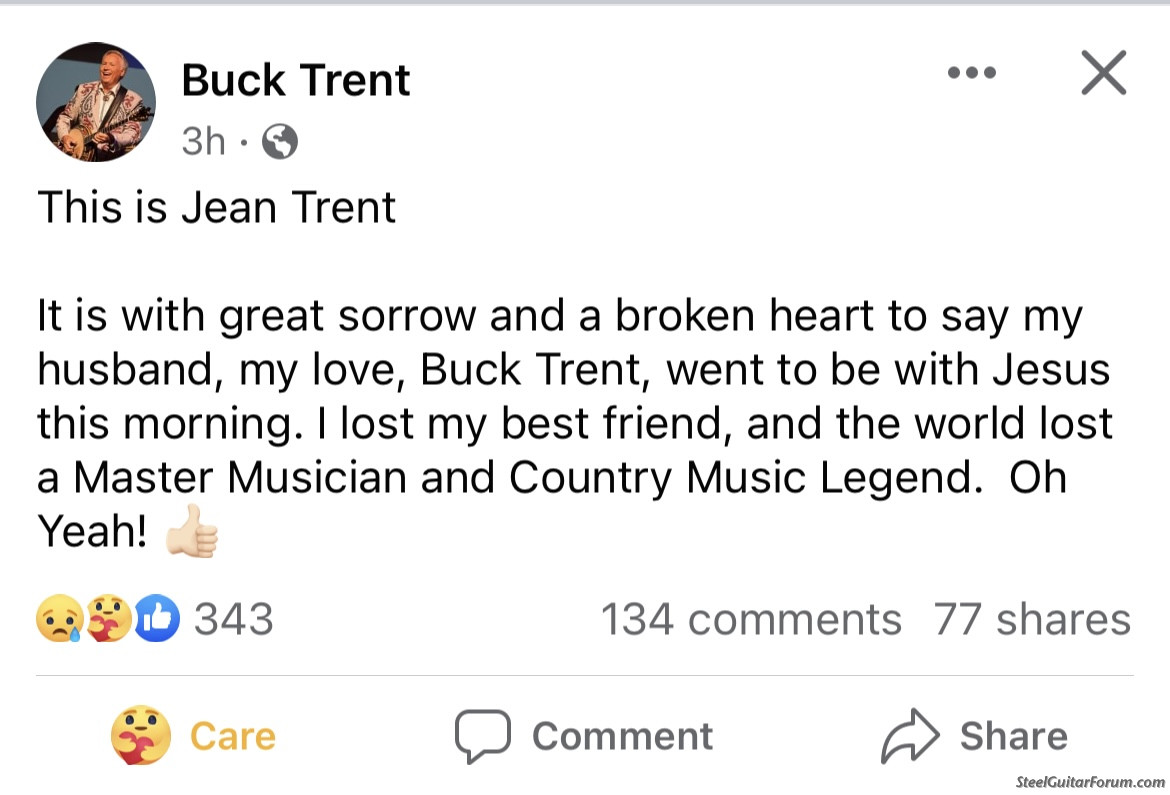Open the three-dot post options menu
This screenshot has width=1170, height=795.
[x=971, y=73]
